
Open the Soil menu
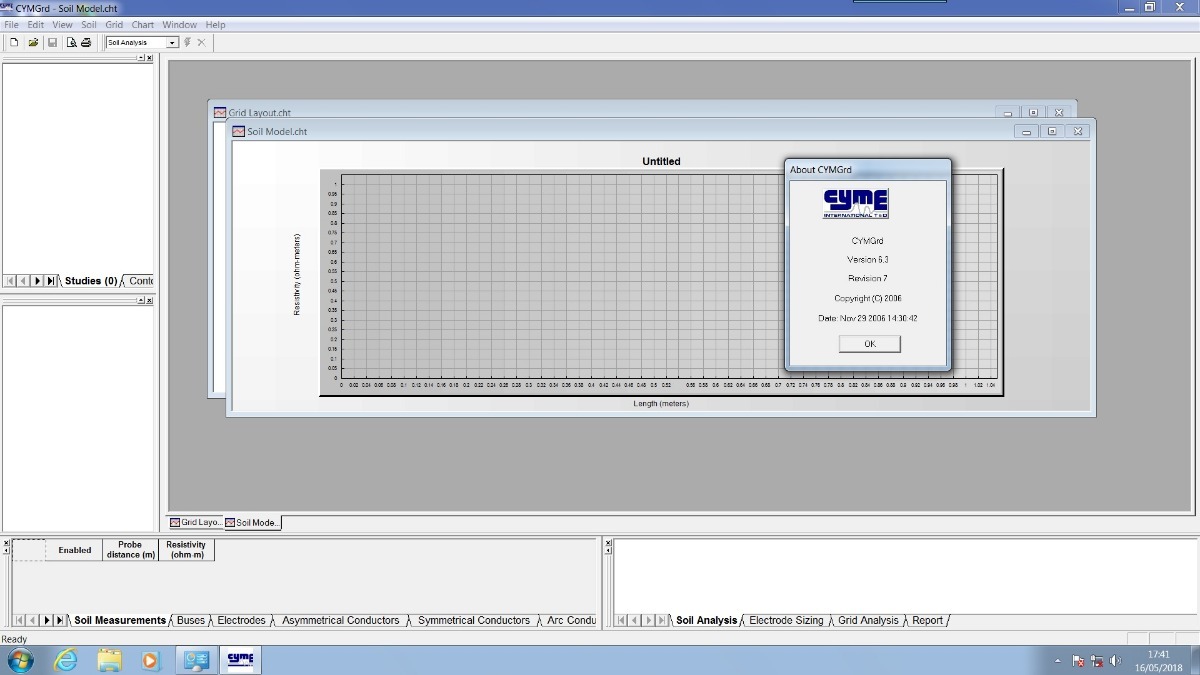(x=89, y=24)
